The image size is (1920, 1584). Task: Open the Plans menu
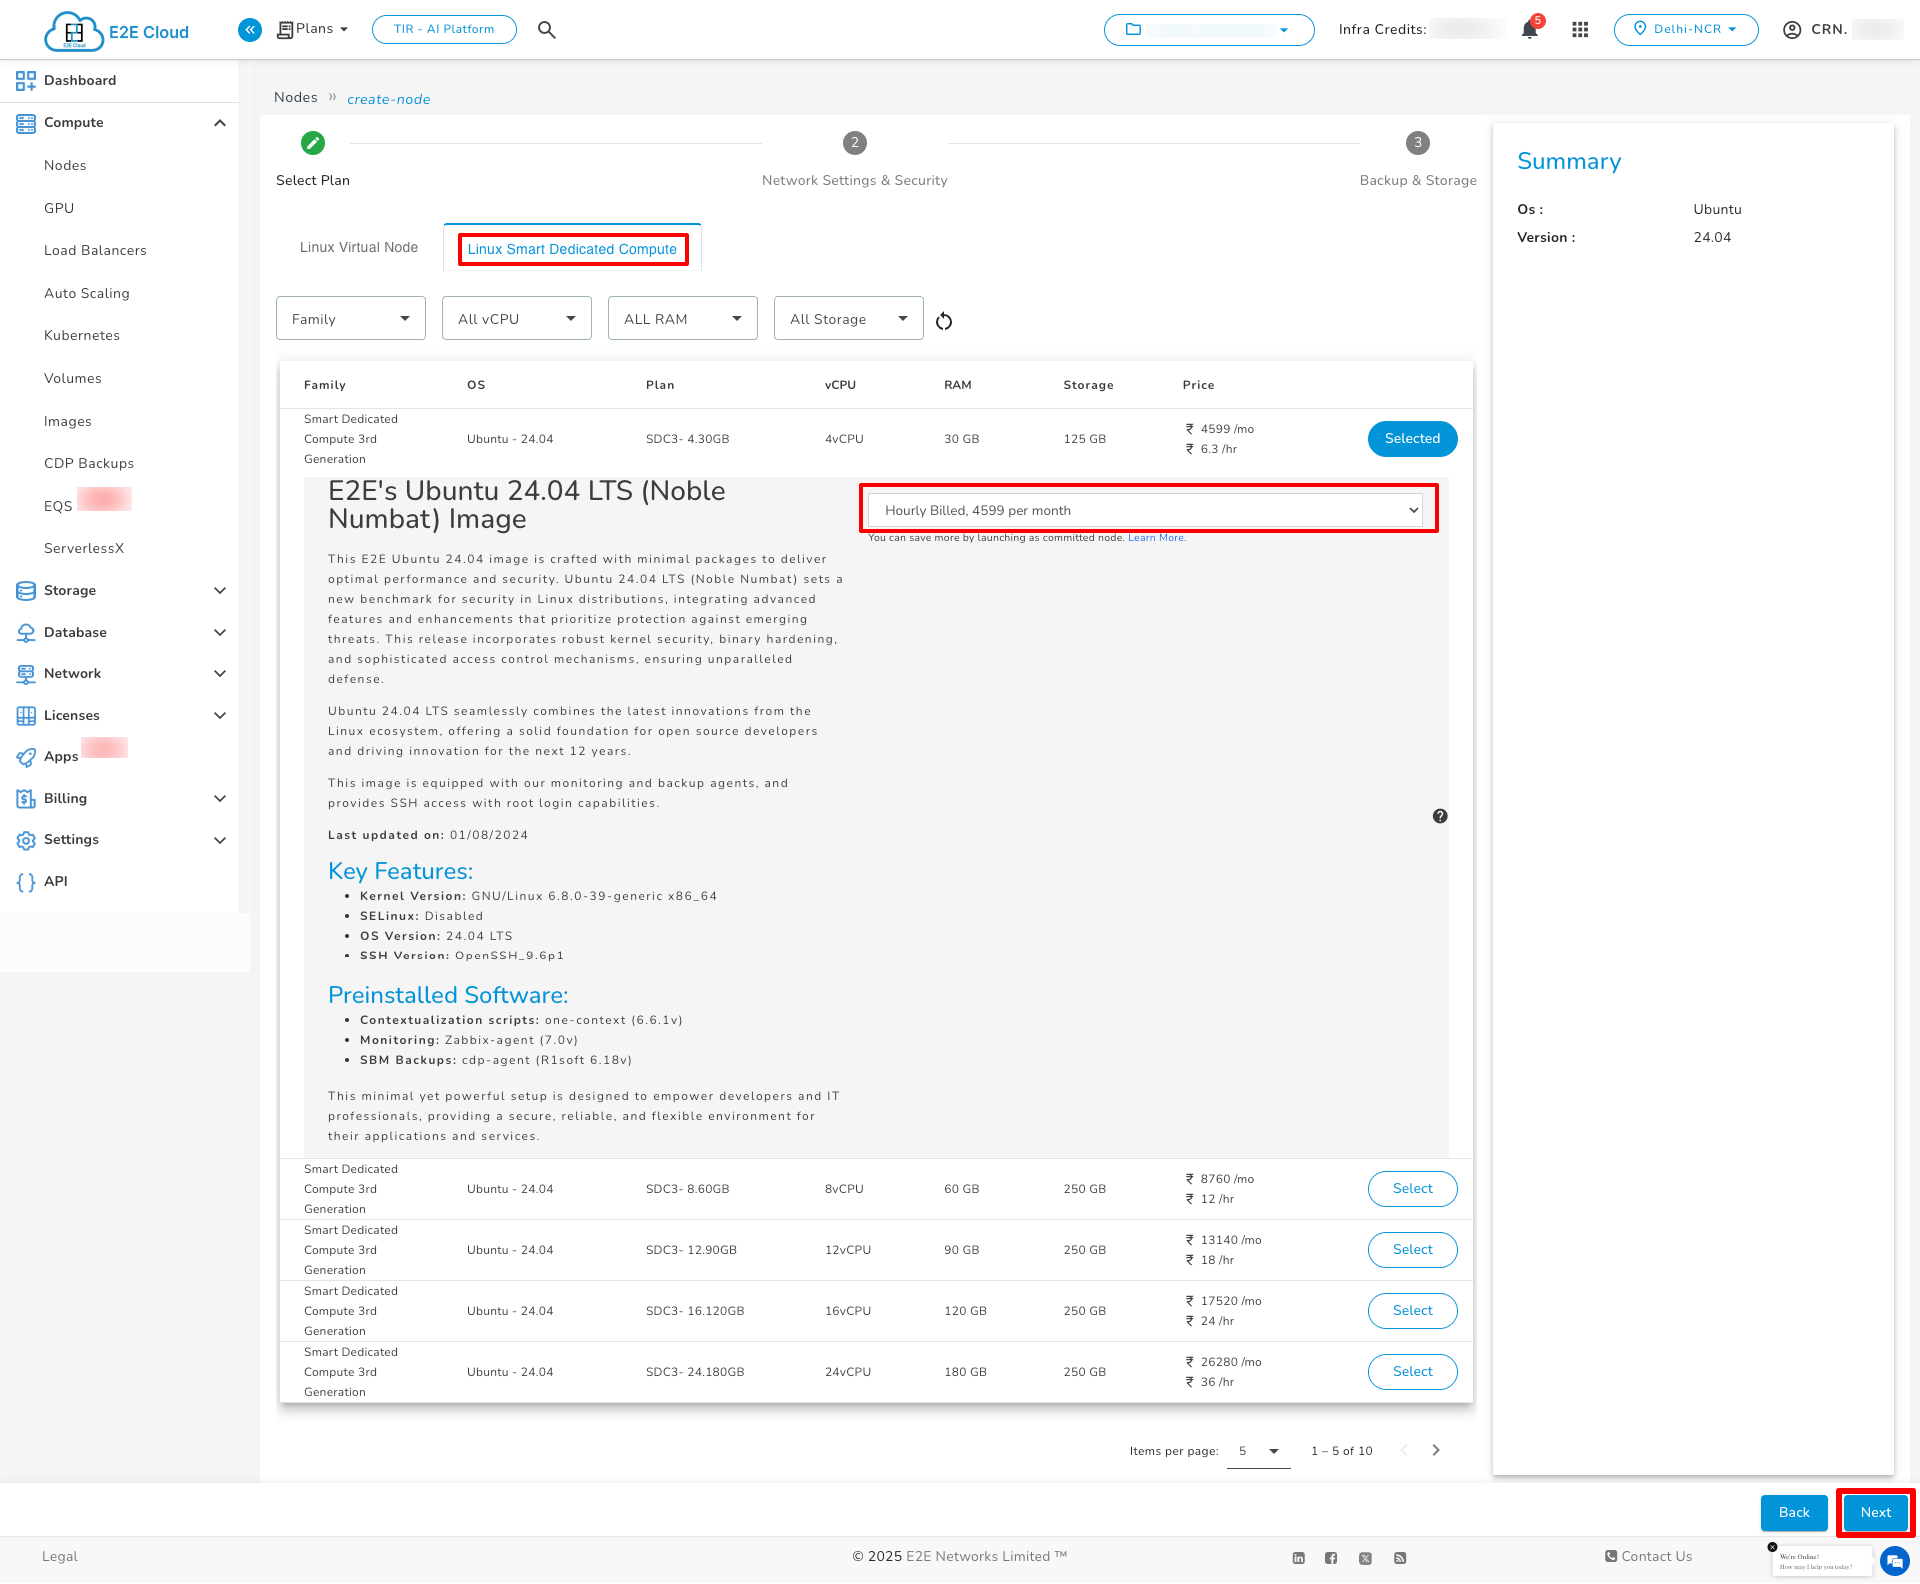pos(312,29)
